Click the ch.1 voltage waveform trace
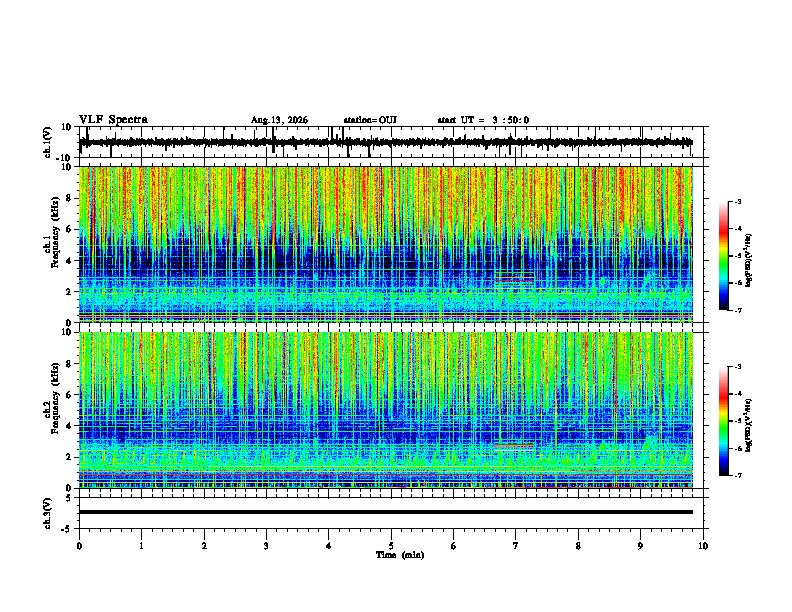The image size is (792, 612). [386, 142]
